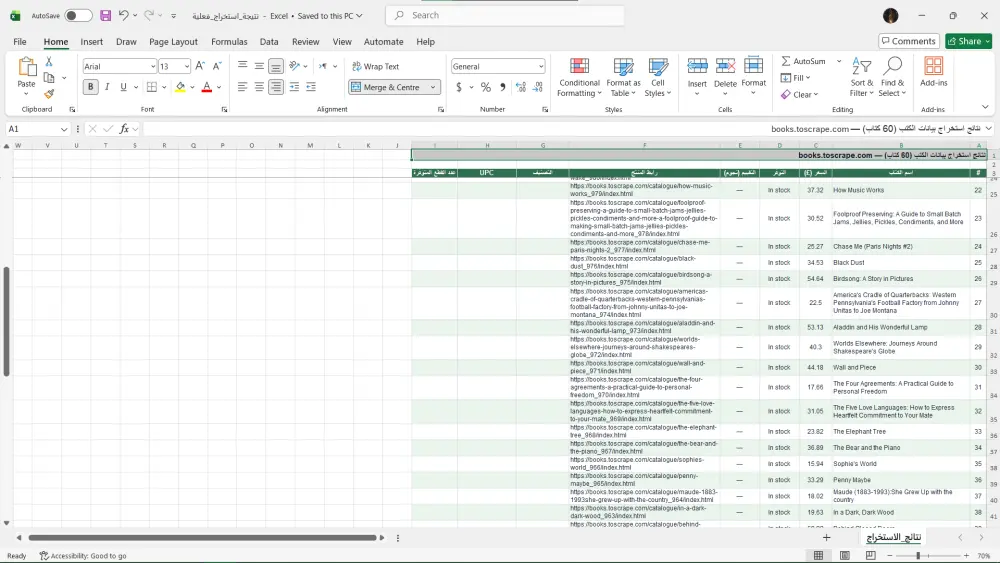The width and height of the screenshot is (1000, 563).
Task: Apply red Font Colour swatch
Action: click(x=207, y=87)
